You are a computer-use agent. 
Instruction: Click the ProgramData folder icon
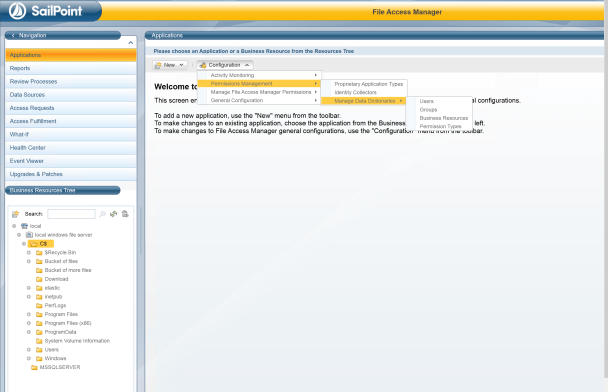(x=39, y=332)
